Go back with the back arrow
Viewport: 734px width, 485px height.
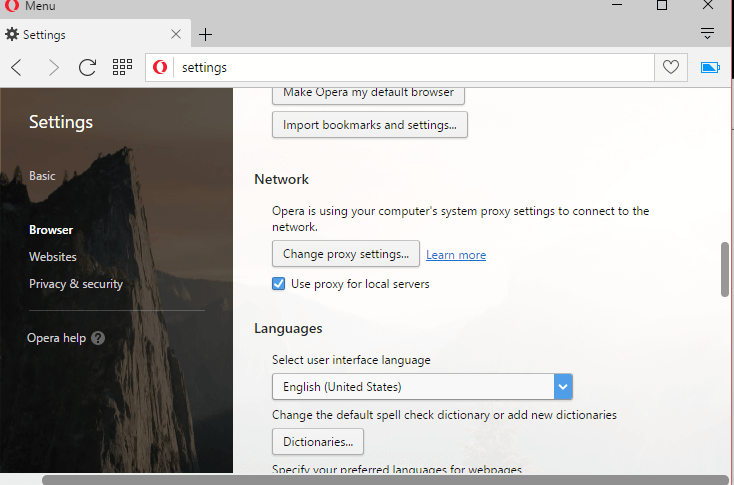point(17,68)
